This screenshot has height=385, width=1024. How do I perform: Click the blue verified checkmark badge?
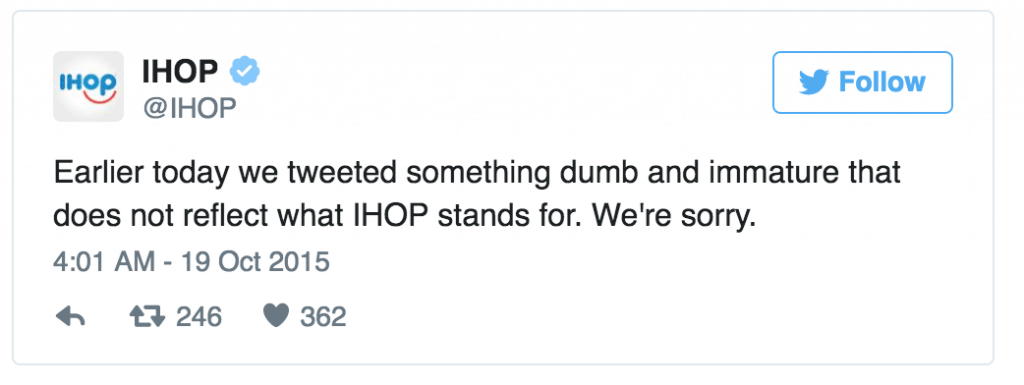coord(245,71)
